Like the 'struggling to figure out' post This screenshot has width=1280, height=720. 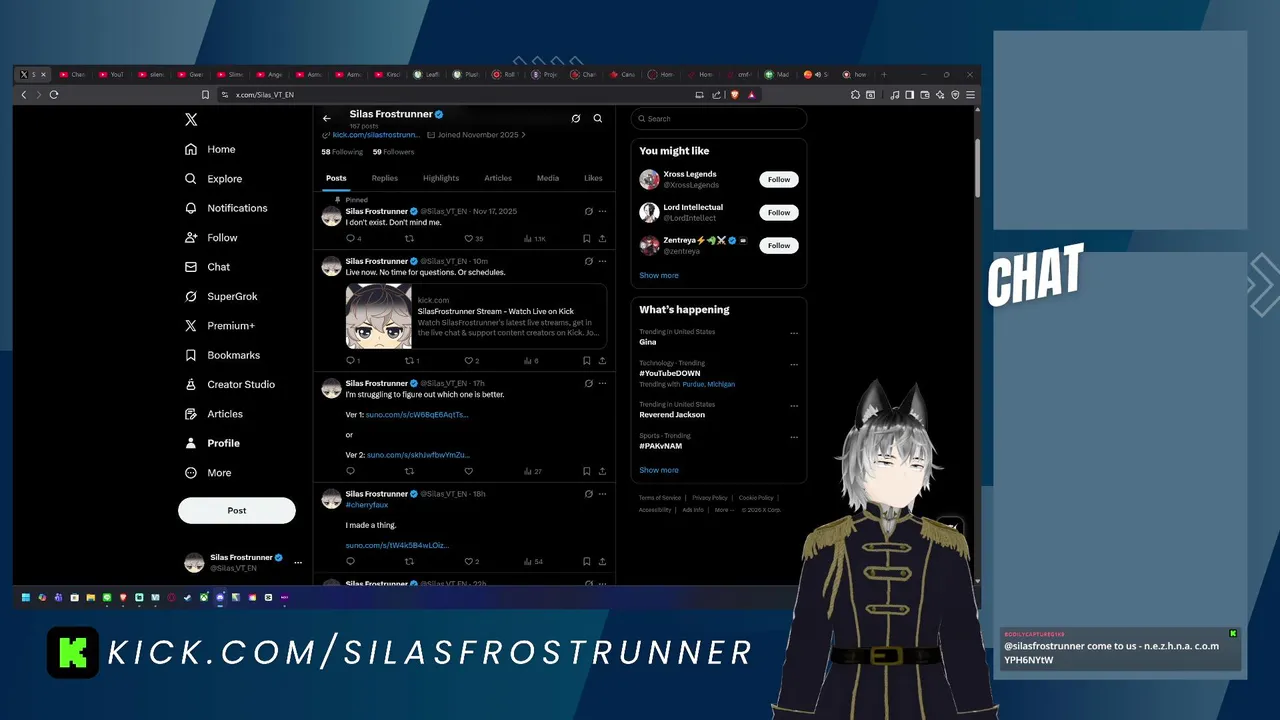(x=468, y=471)
